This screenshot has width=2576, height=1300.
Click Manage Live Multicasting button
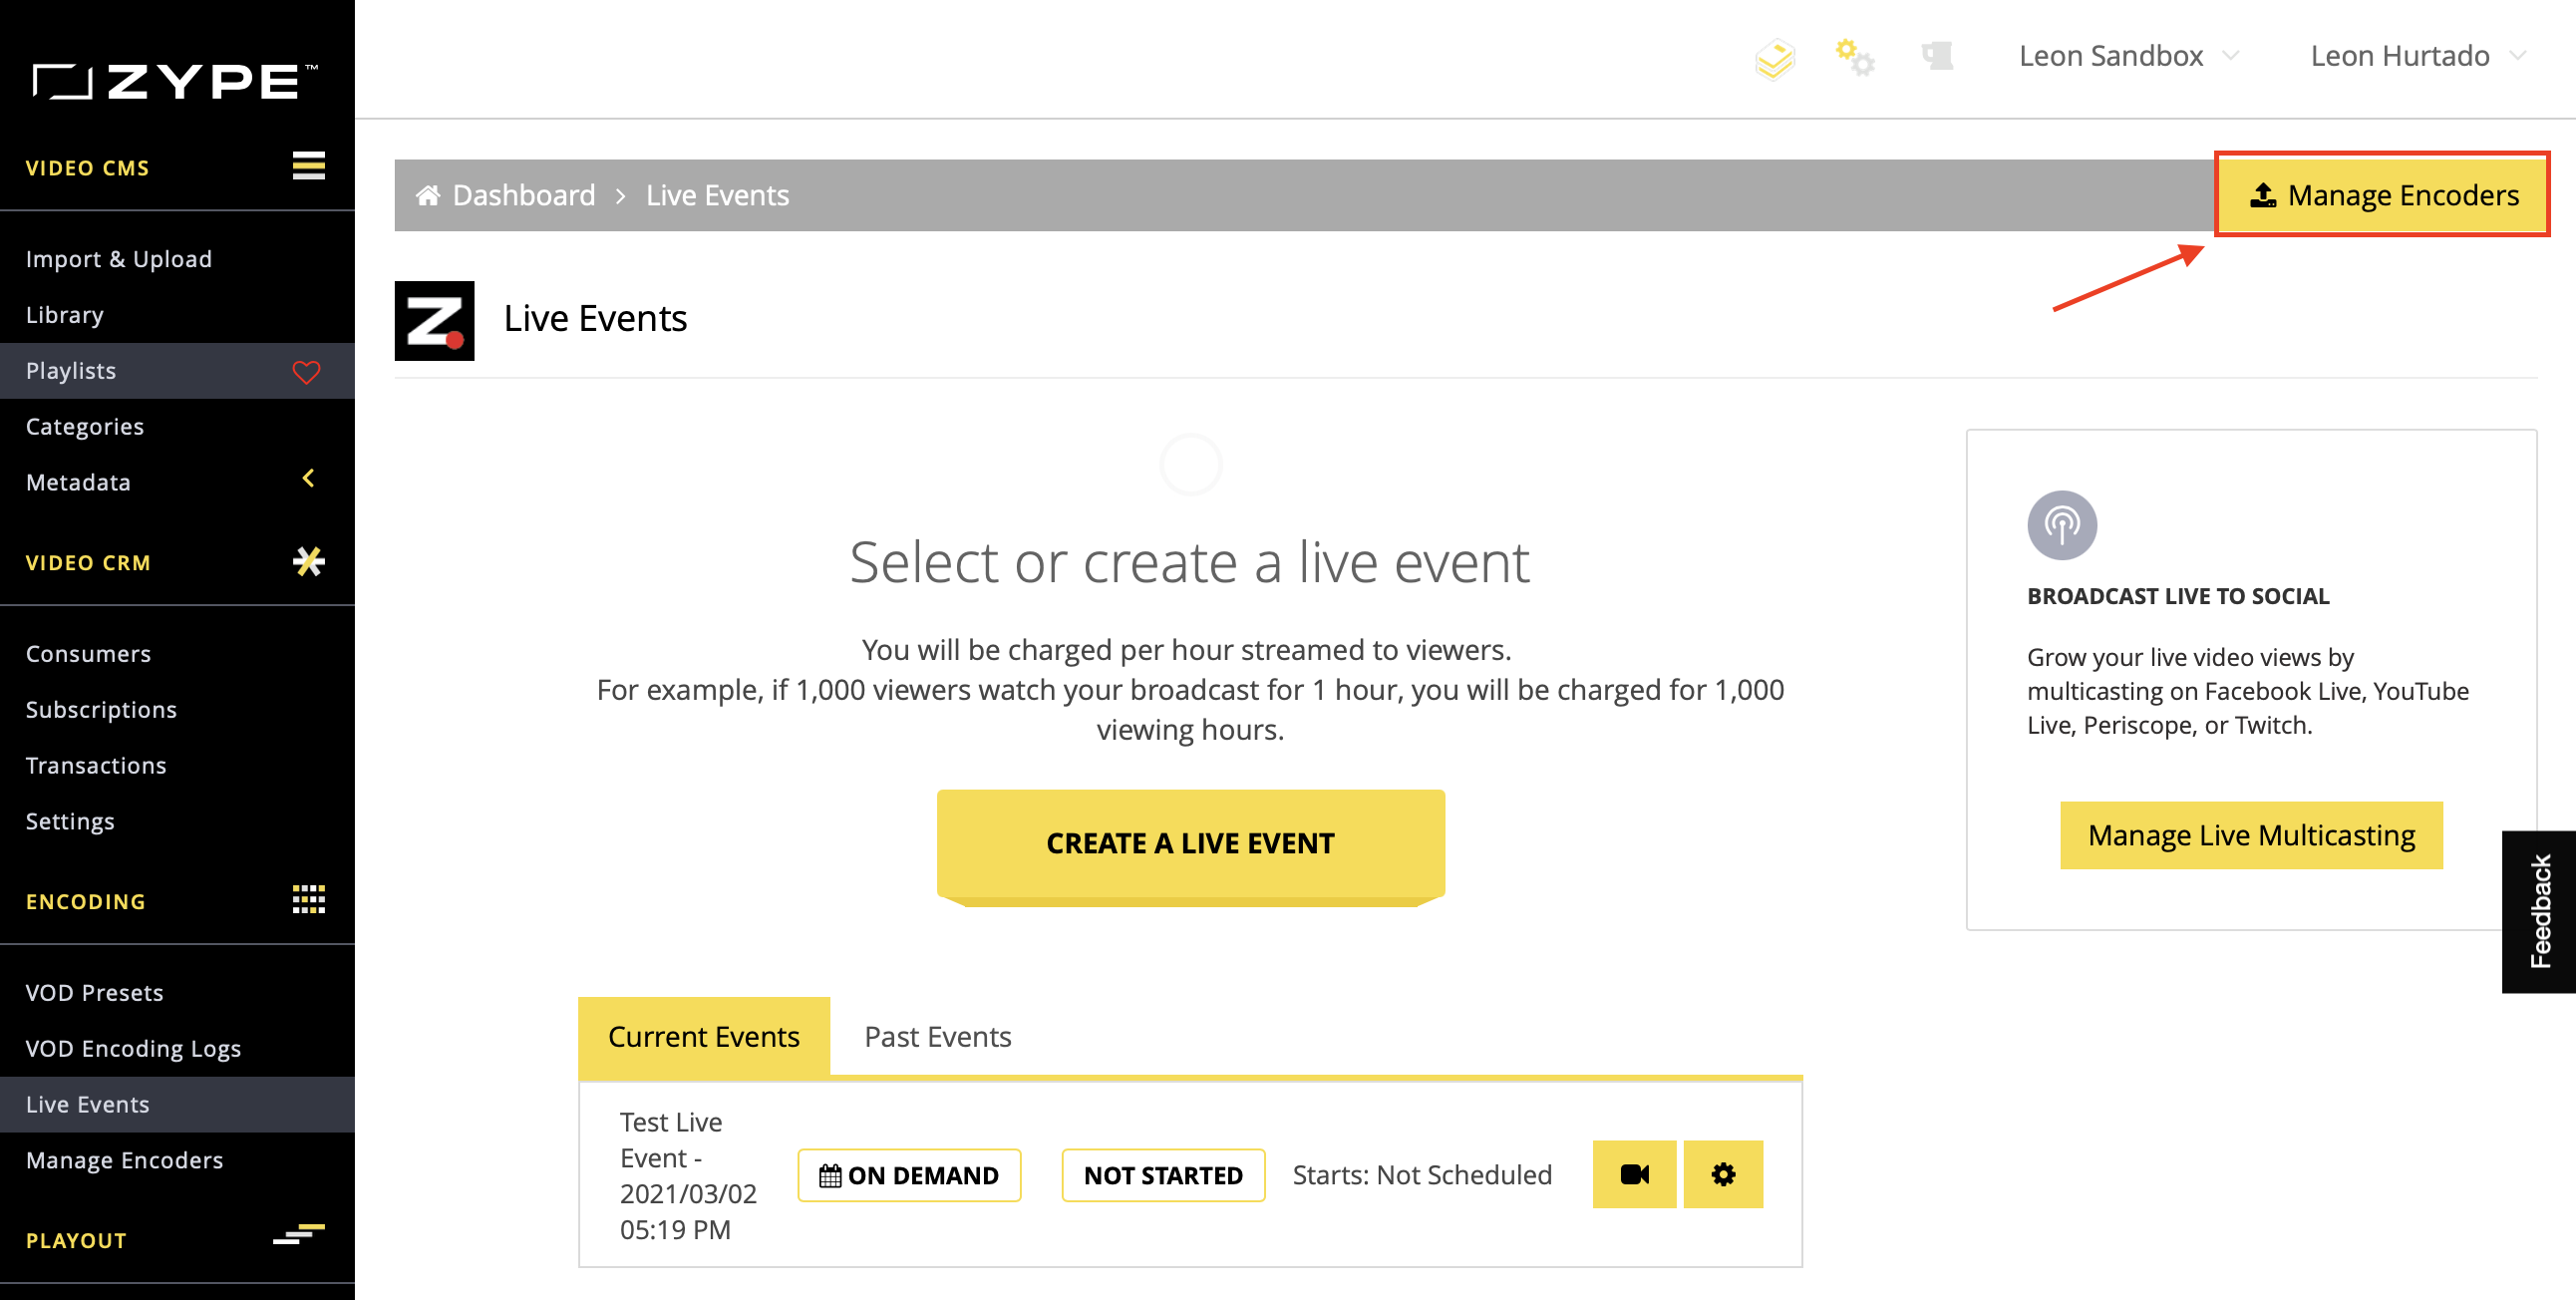(x=2251, y=834)
